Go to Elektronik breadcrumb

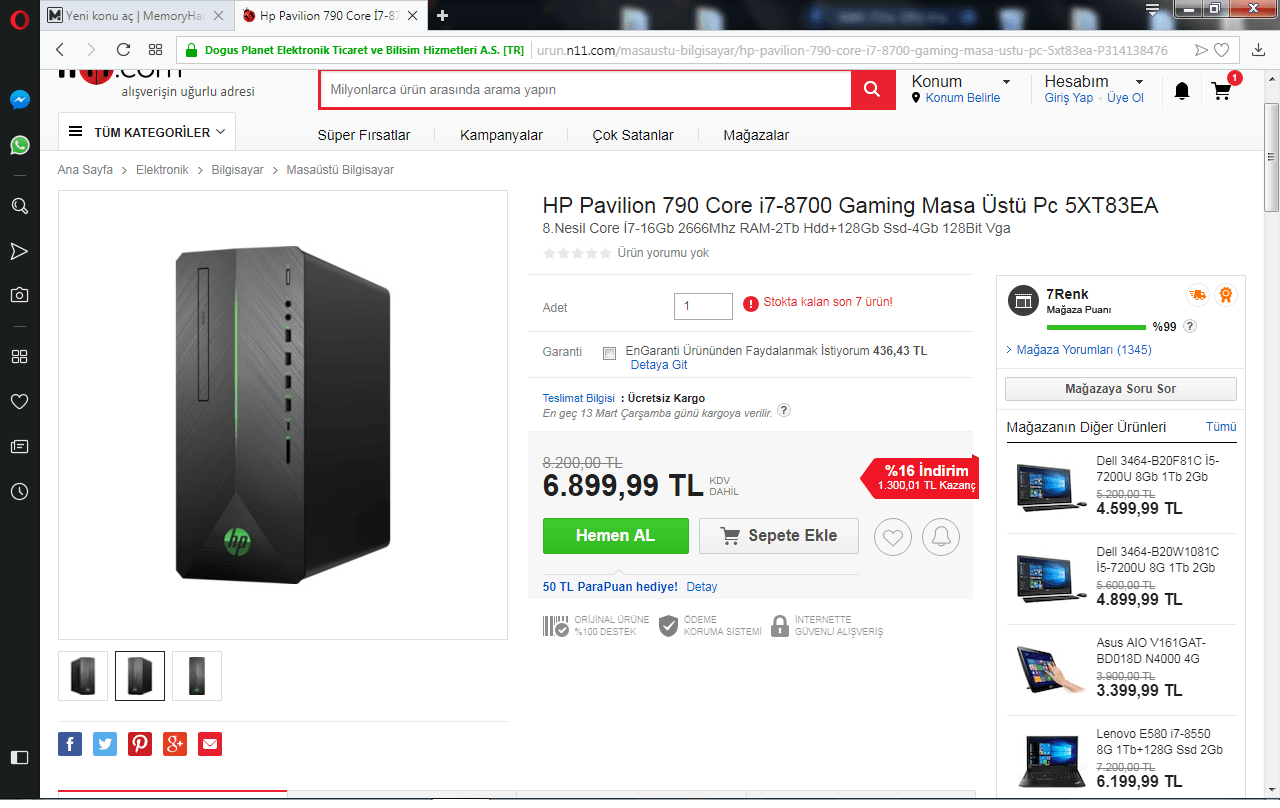[x=162, y=170]
